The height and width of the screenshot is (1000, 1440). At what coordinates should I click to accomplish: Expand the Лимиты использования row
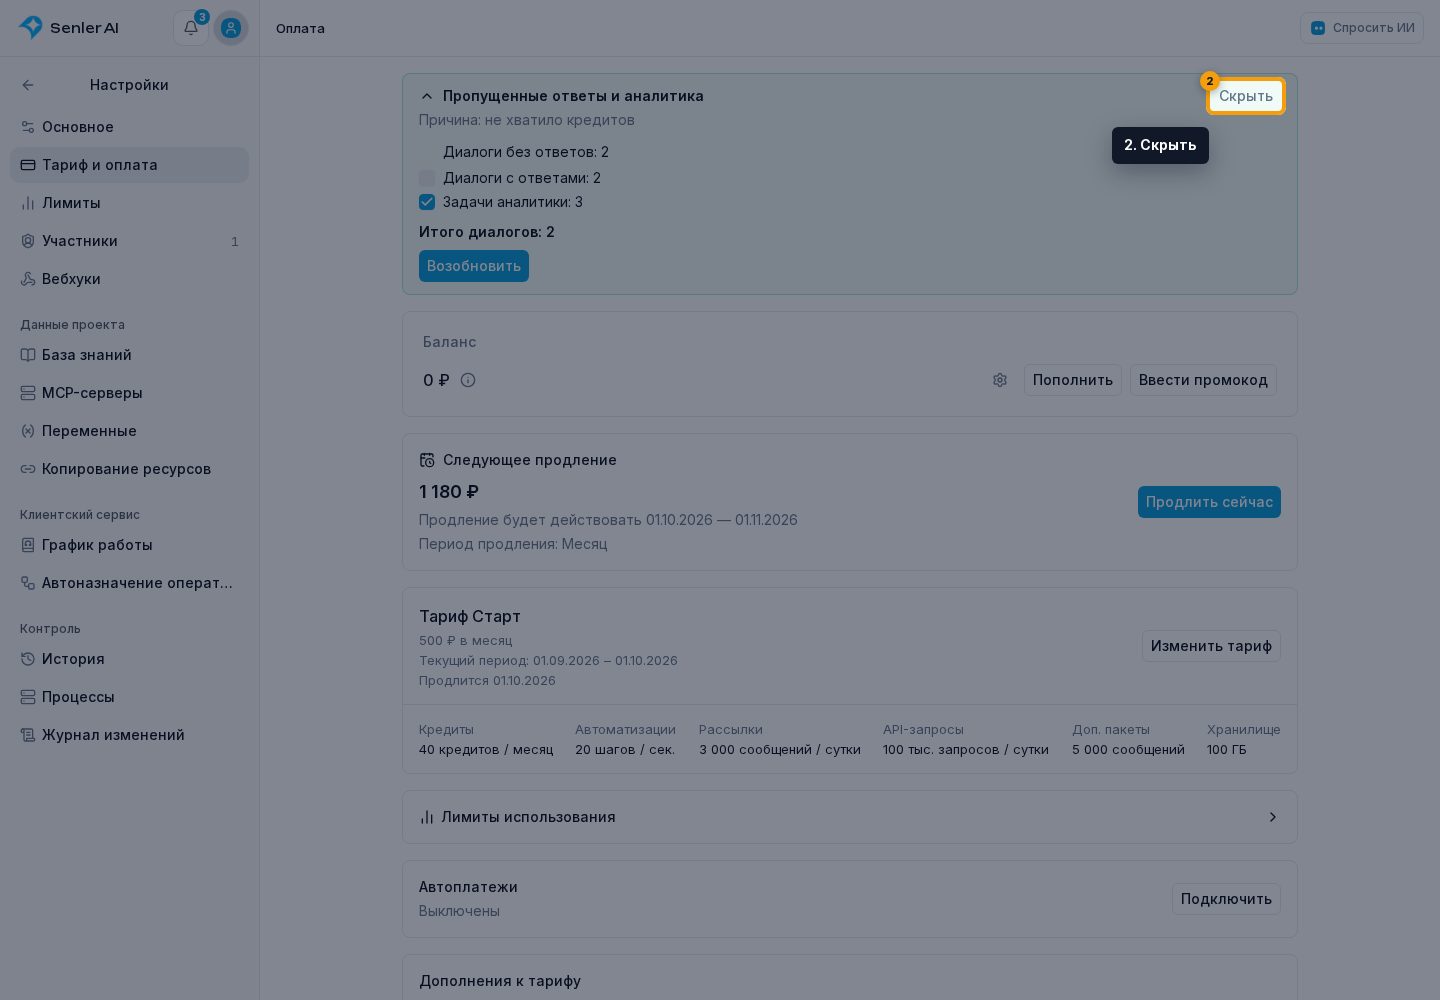[x=850, y=817]
